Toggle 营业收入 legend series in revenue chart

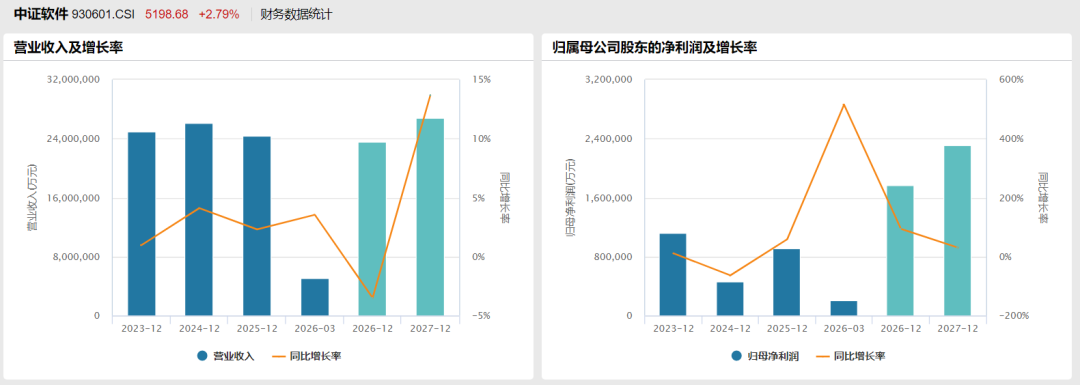coord(225,356)
